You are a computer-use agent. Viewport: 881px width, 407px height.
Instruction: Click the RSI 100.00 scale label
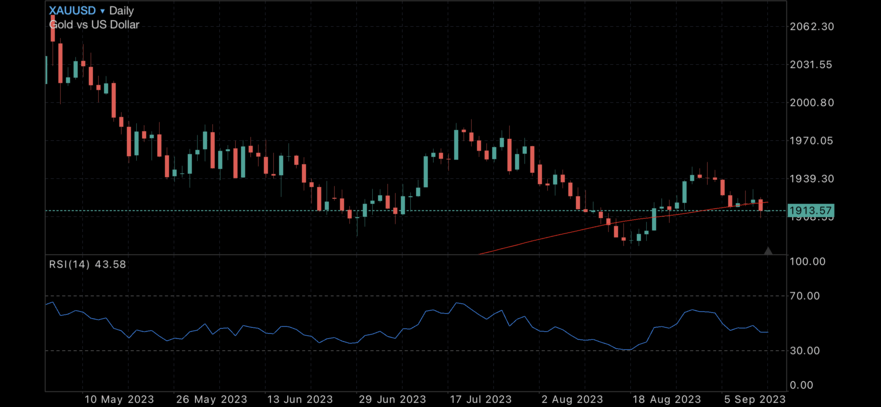[807, 261]
